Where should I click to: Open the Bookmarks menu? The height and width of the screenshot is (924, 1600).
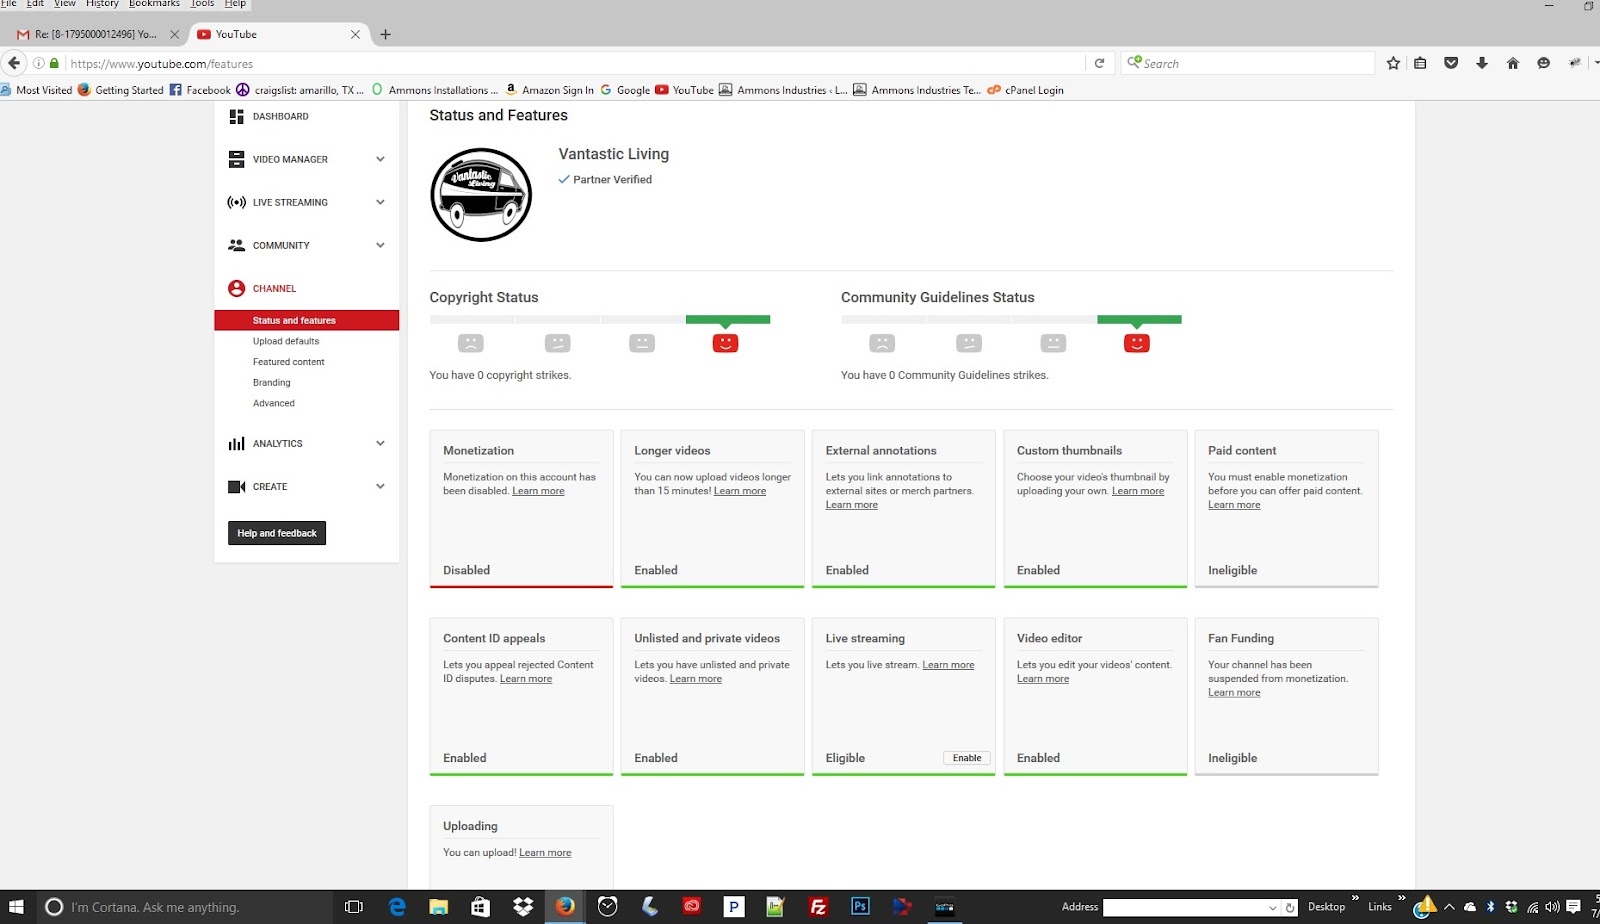tap(154, 4)
